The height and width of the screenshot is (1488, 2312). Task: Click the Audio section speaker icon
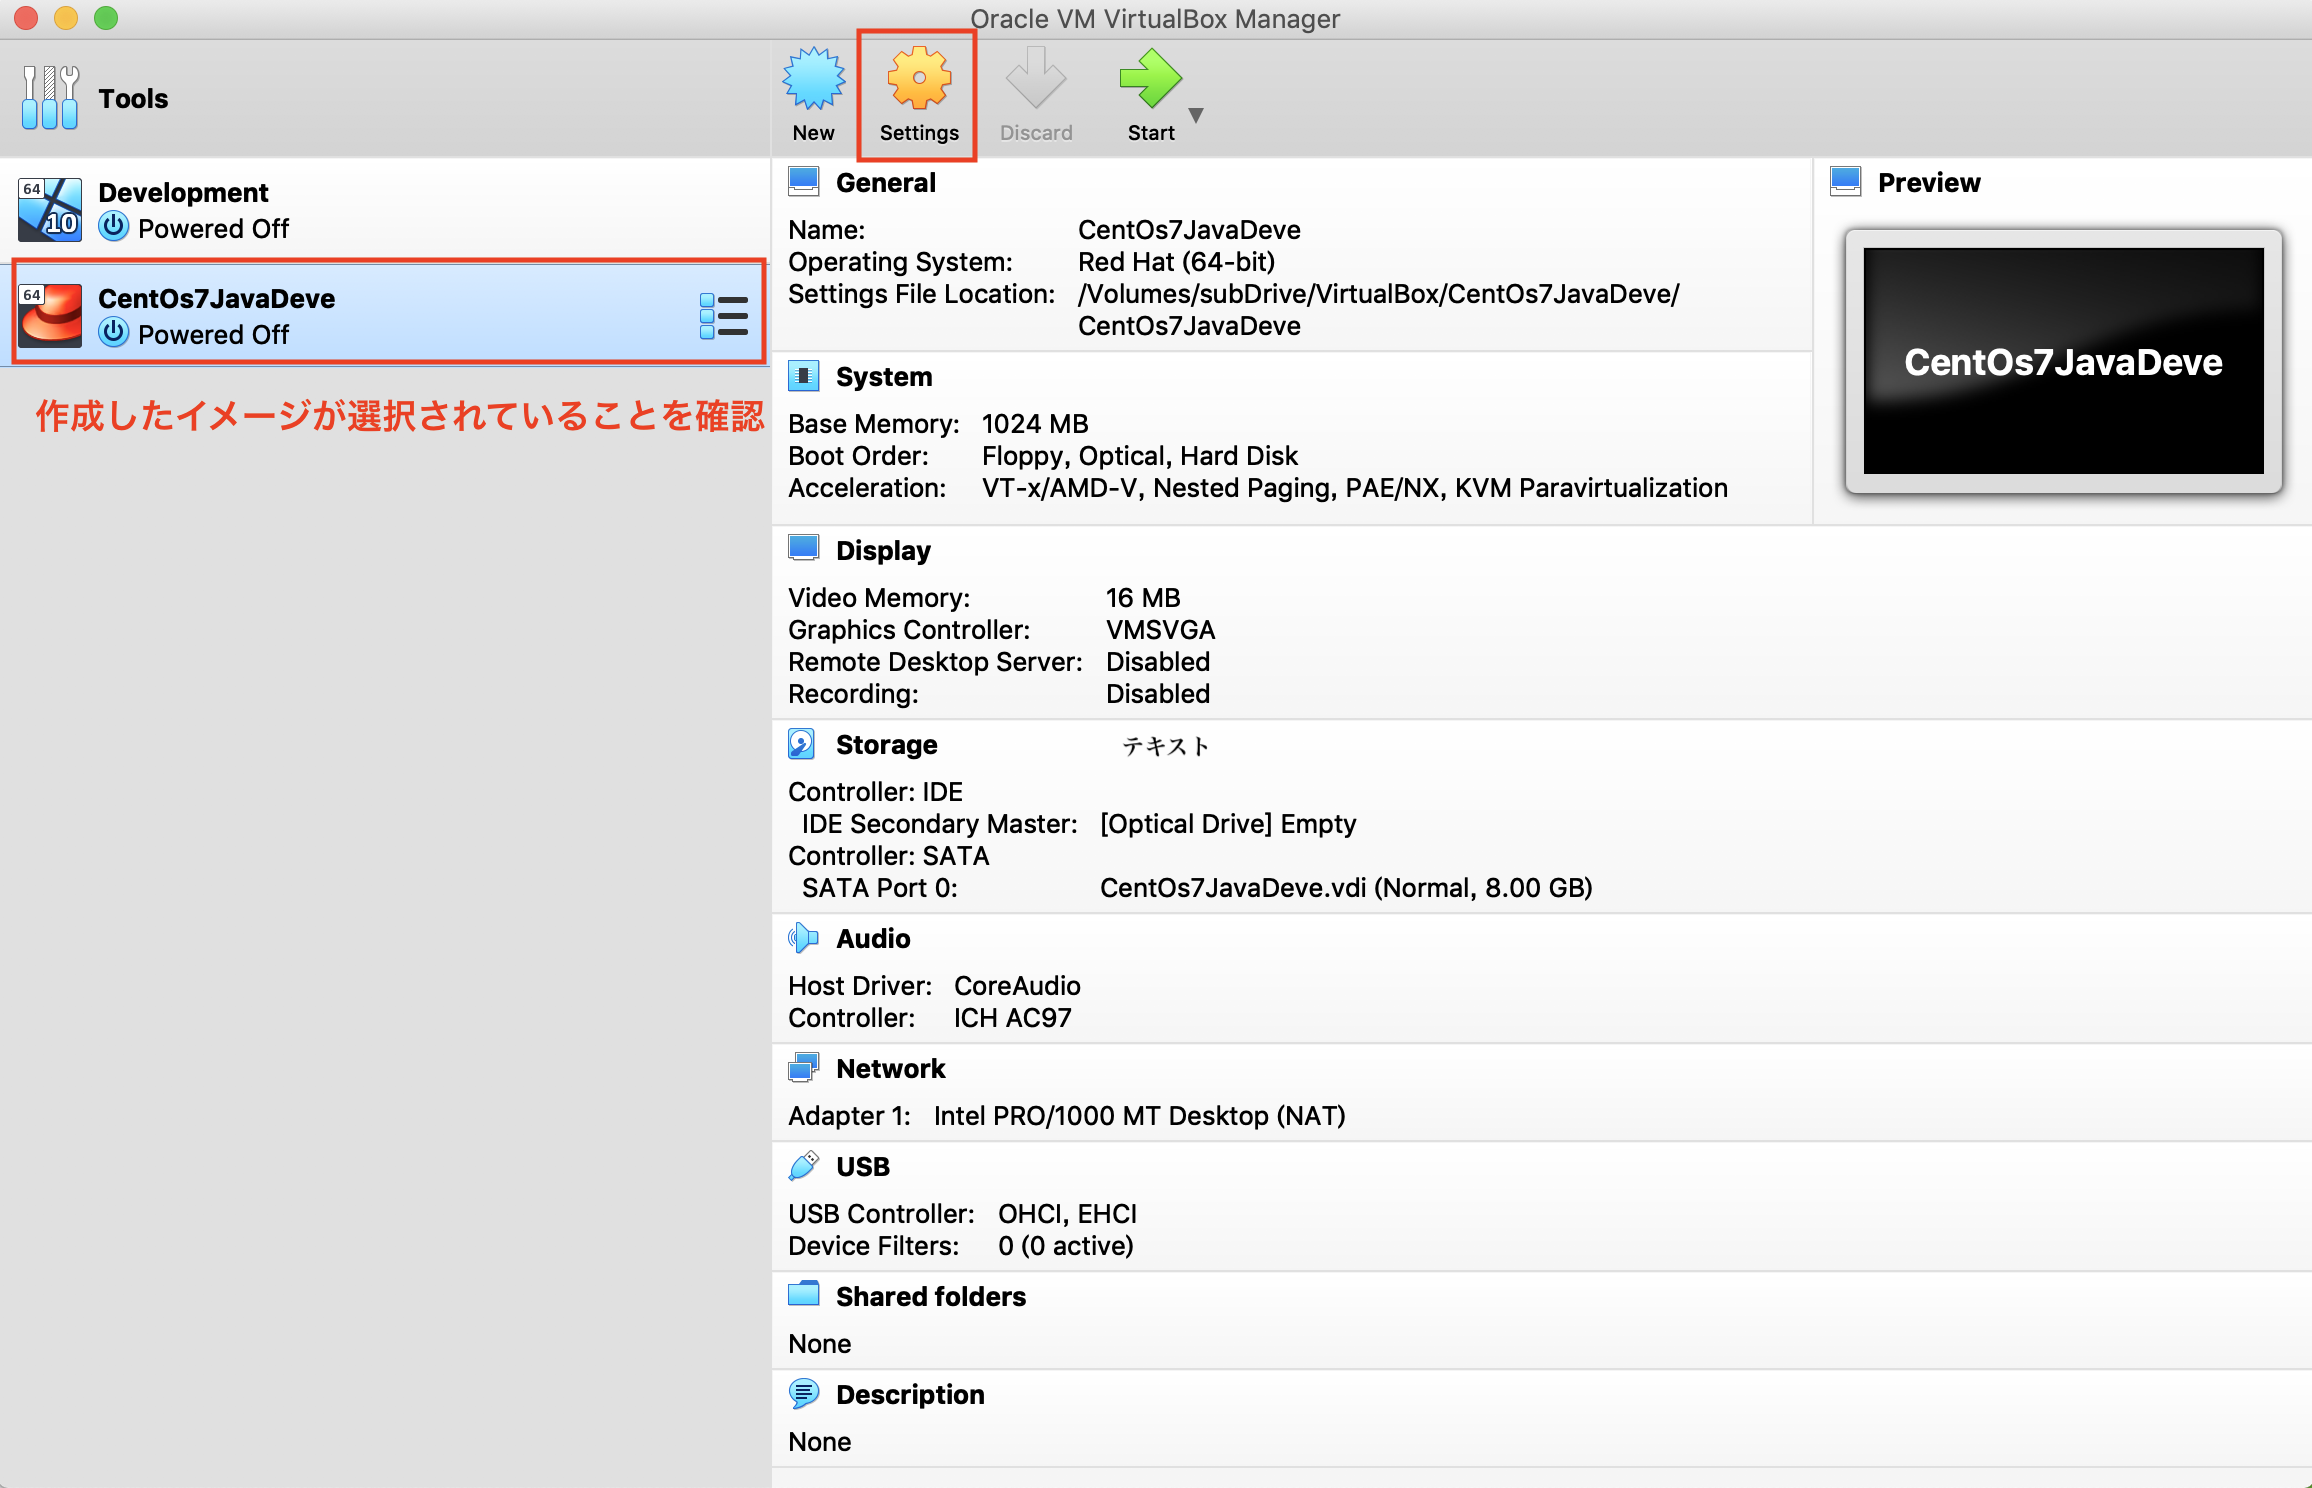click(x=802, y=938)
